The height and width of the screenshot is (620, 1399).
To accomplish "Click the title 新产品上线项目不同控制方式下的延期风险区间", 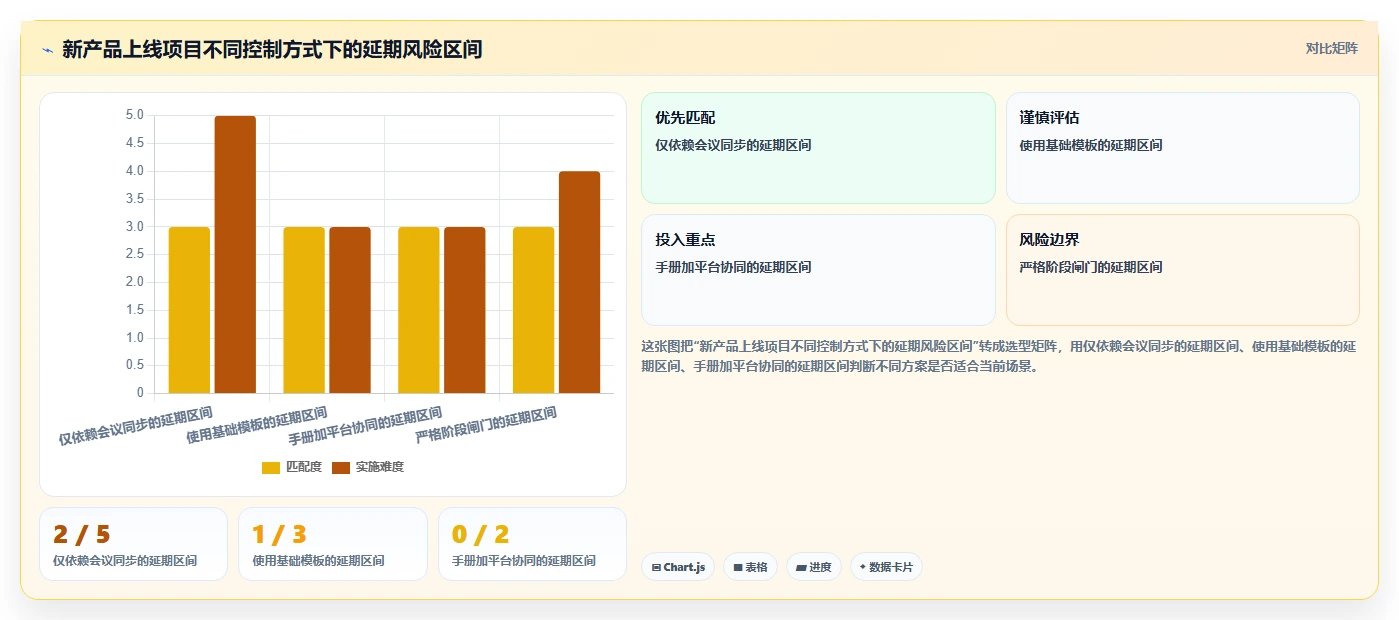I will click(272, 49).
